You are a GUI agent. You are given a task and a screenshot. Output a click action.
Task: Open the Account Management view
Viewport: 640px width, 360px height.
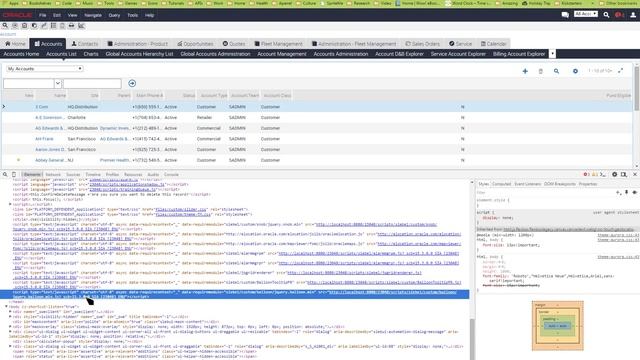282,54
